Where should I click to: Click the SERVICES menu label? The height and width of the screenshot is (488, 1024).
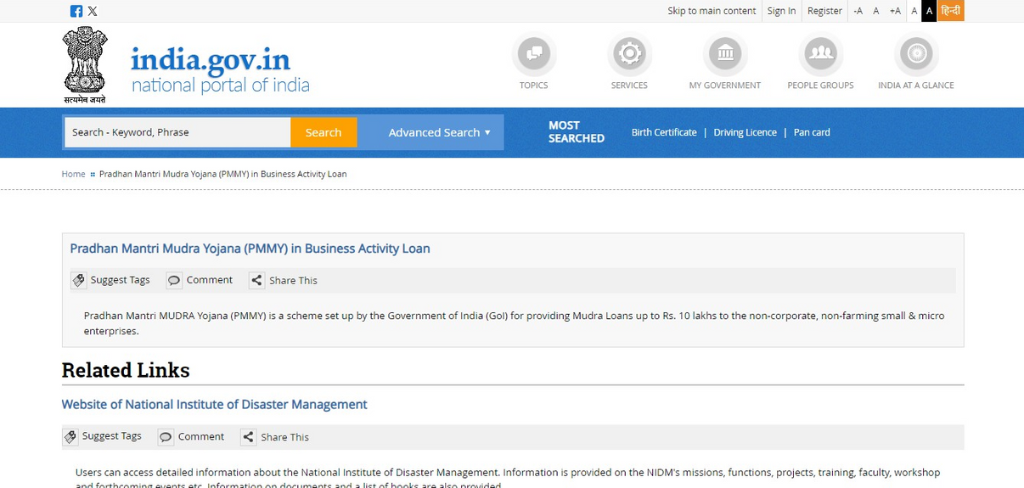(629, 86)
